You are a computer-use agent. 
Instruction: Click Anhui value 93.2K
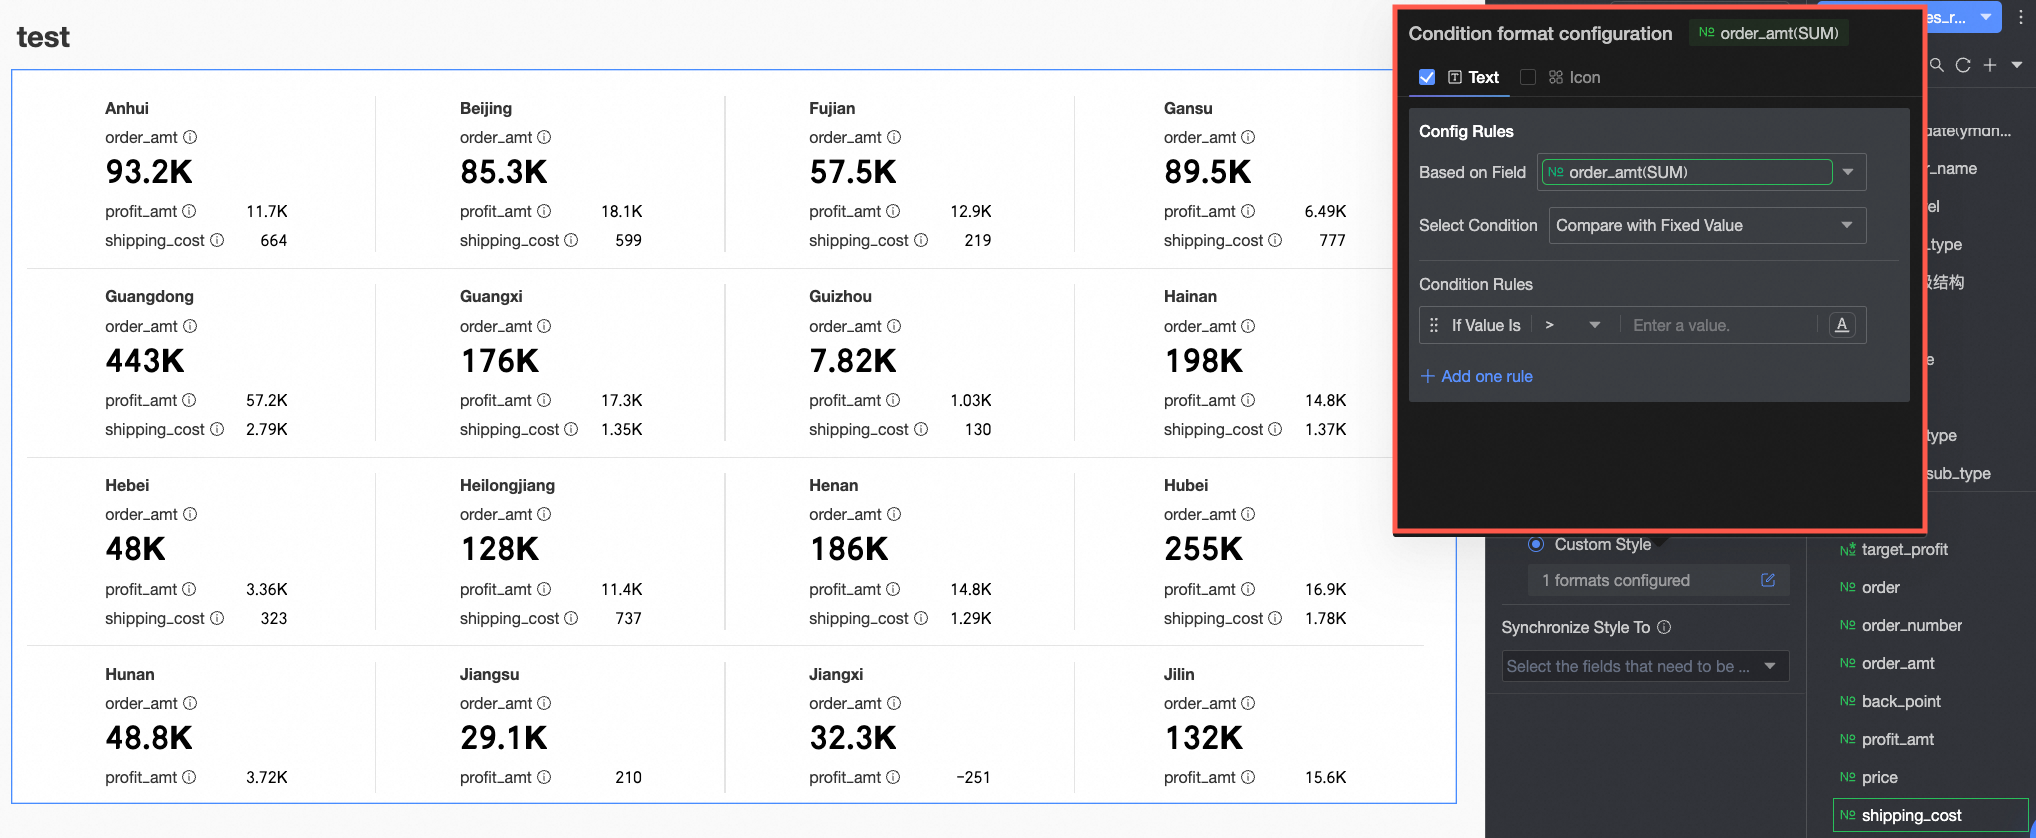[x=149, y=172]
